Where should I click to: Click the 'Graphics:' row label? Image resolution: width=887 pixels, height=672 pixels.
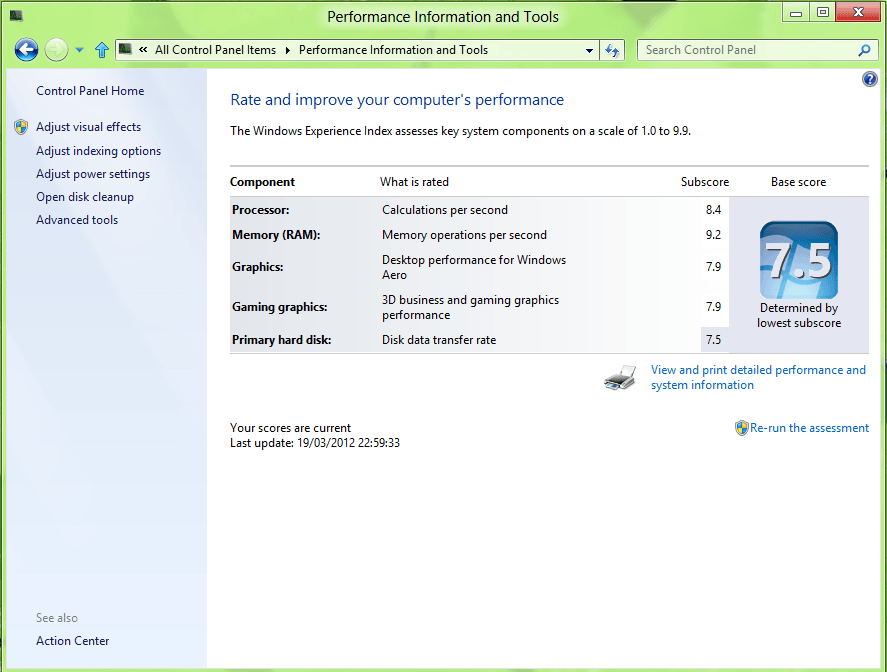[257, 267]
